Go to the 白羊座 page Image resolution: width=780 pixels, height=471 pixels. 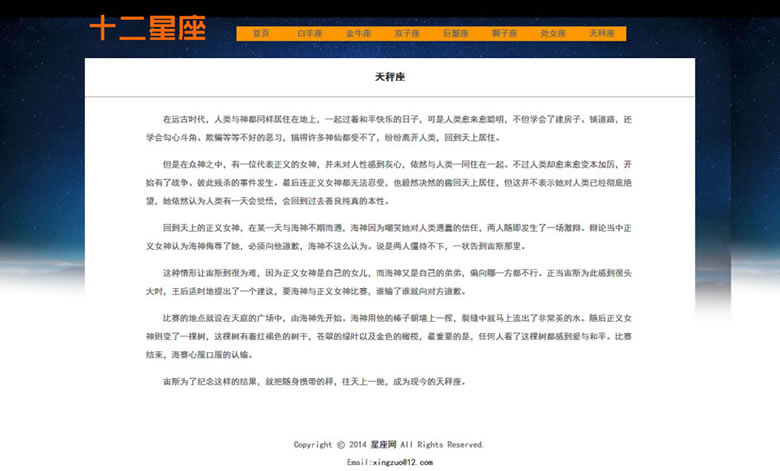click(310, 33)
